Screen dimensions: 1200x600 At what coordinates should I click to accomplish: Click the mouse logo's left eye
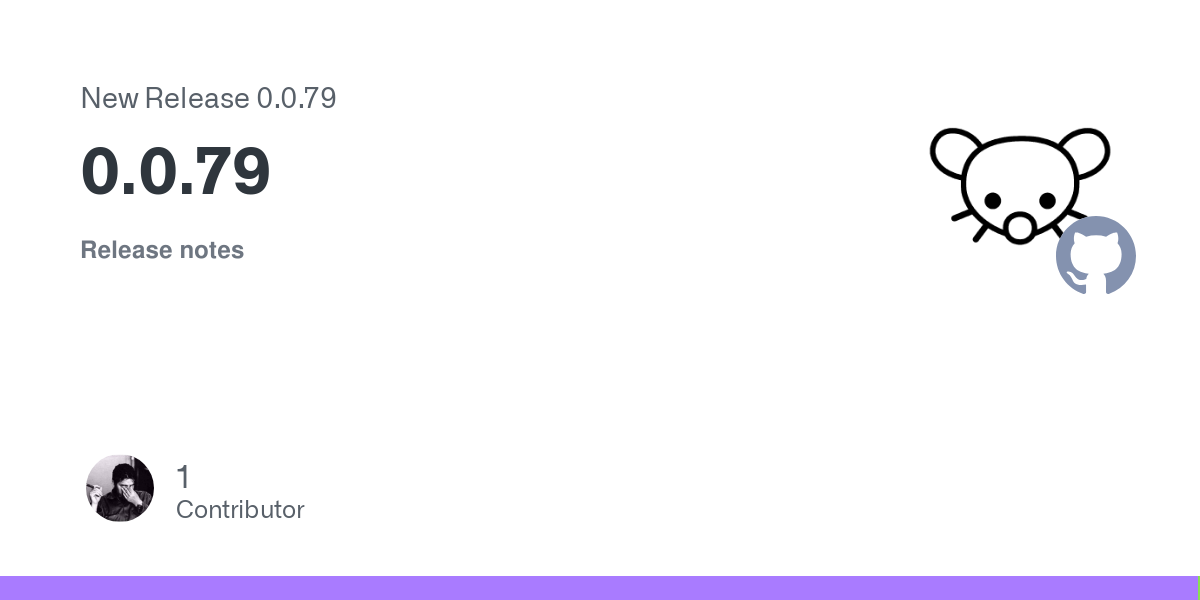(992, 200)
